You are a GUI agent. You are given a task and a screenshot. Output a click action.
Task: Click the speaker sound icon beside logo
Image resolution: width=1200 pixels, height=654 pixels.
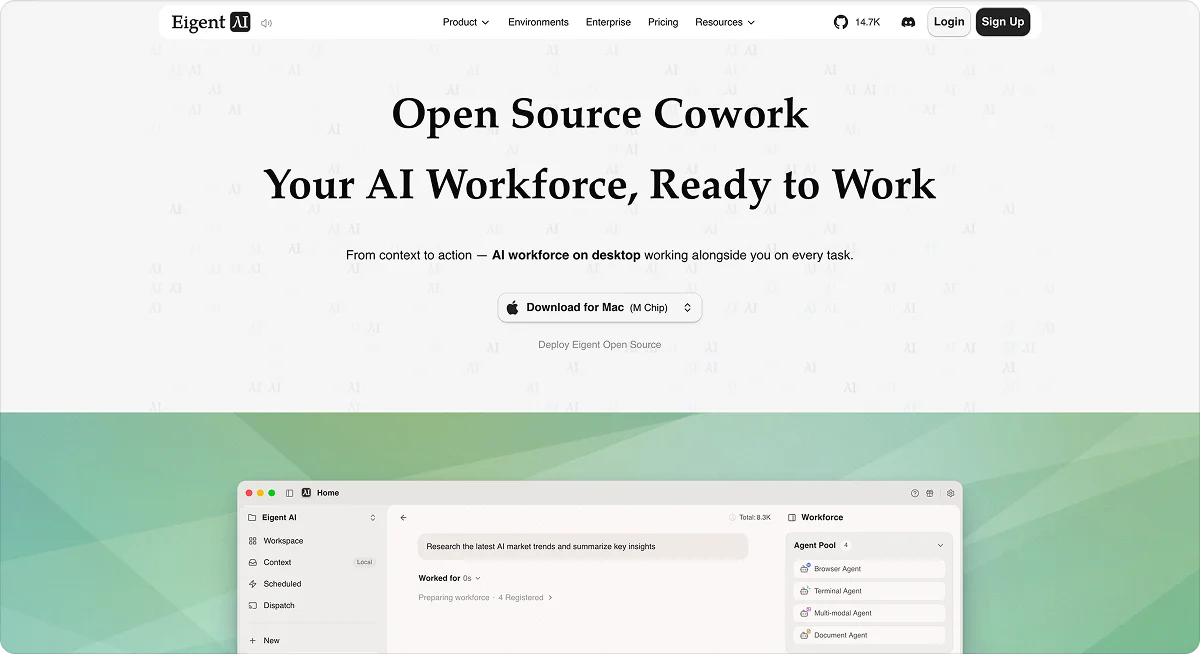coord(266,23)
